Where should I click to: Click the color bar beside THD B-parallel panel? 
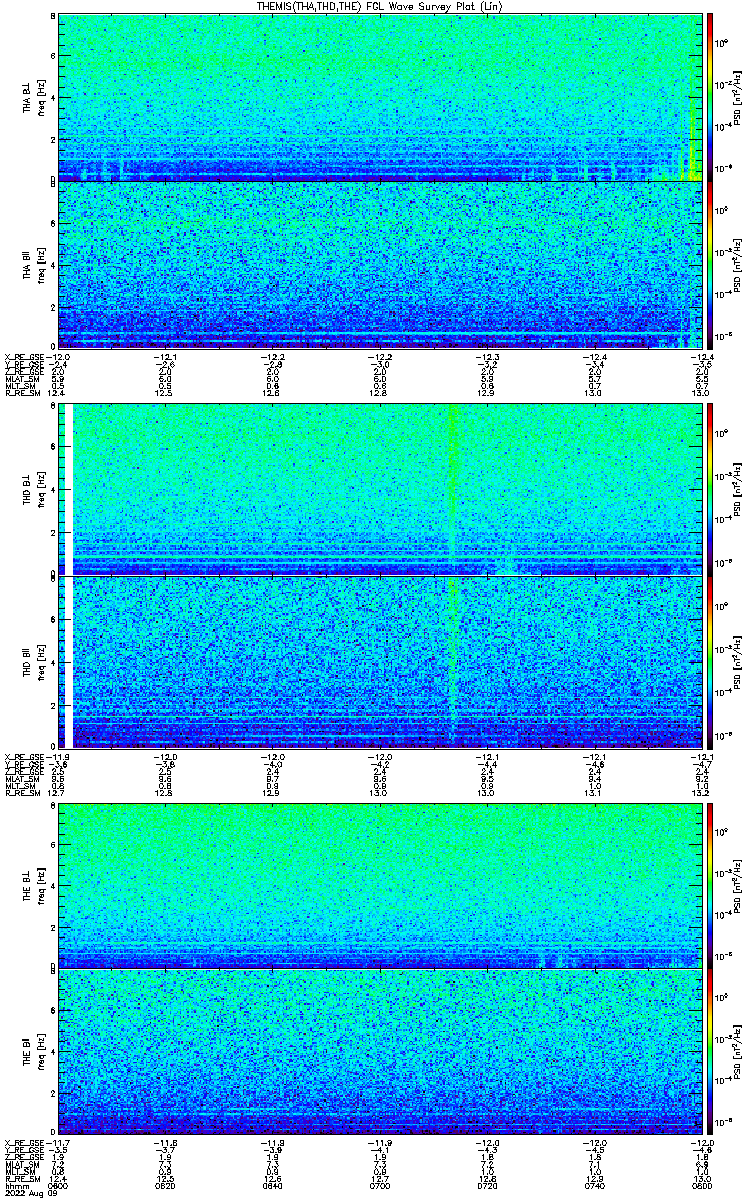[710, 662]
